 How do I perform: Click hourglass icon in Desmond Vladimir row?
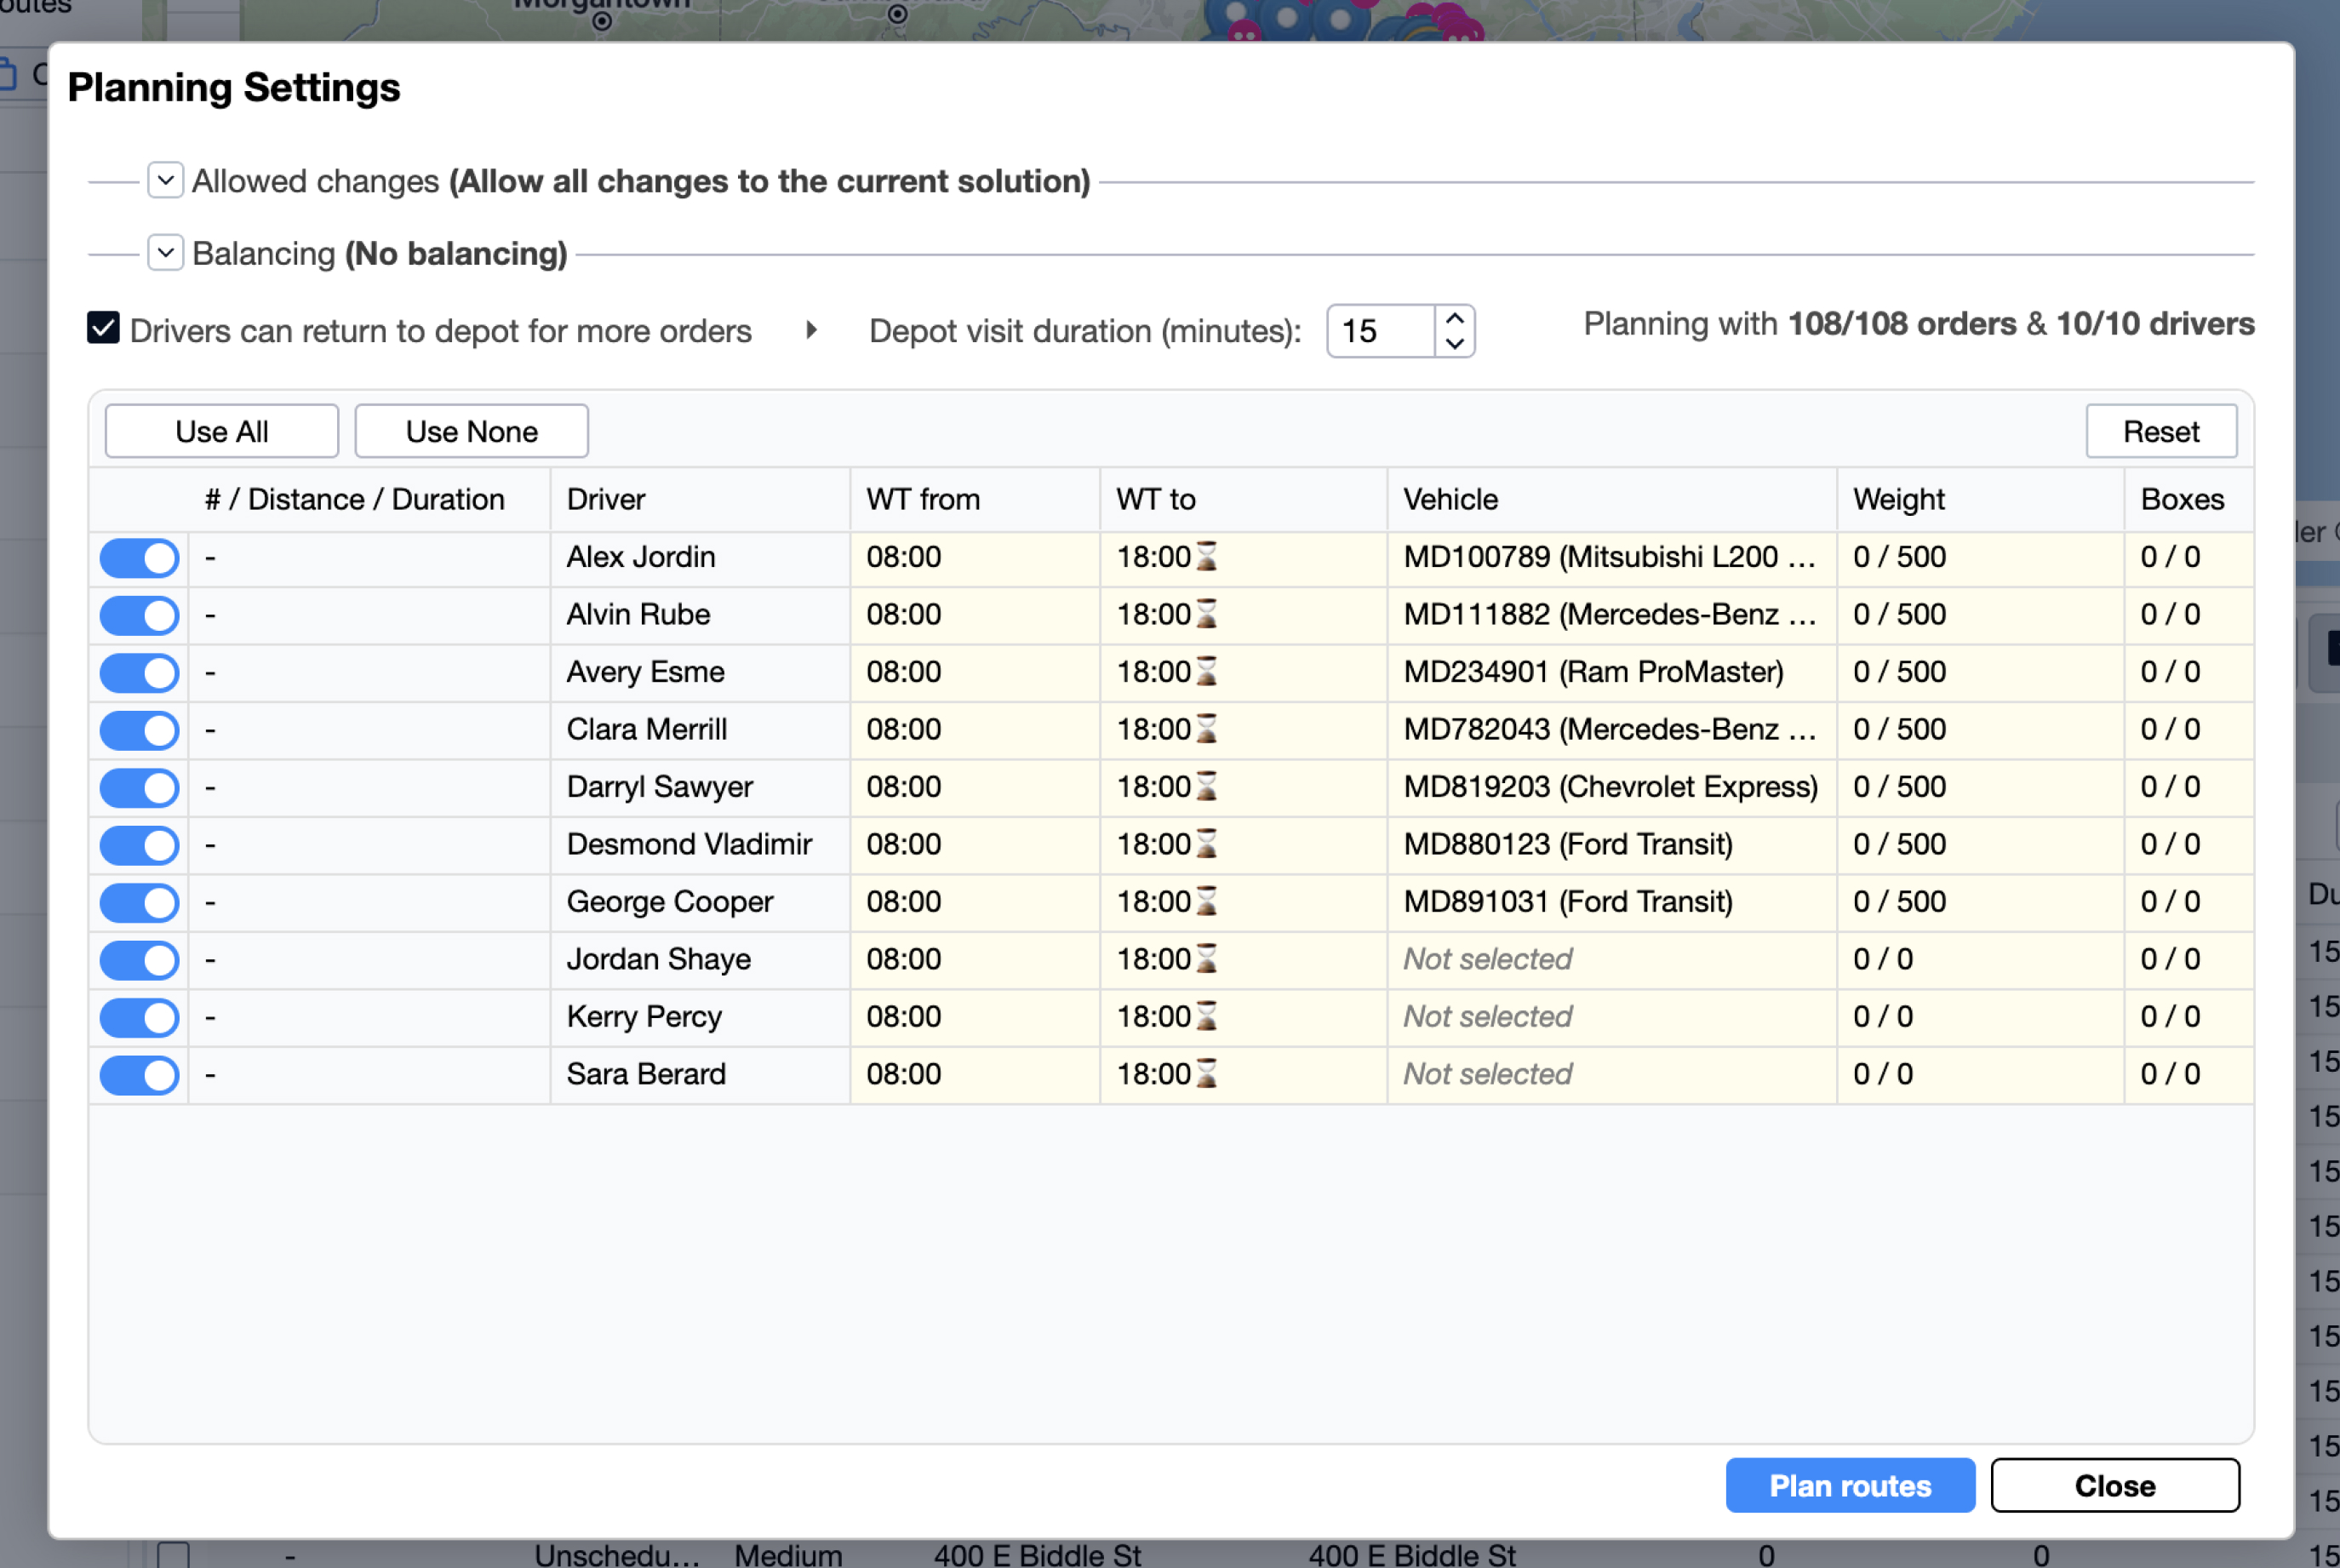(x=1207, y=843)
